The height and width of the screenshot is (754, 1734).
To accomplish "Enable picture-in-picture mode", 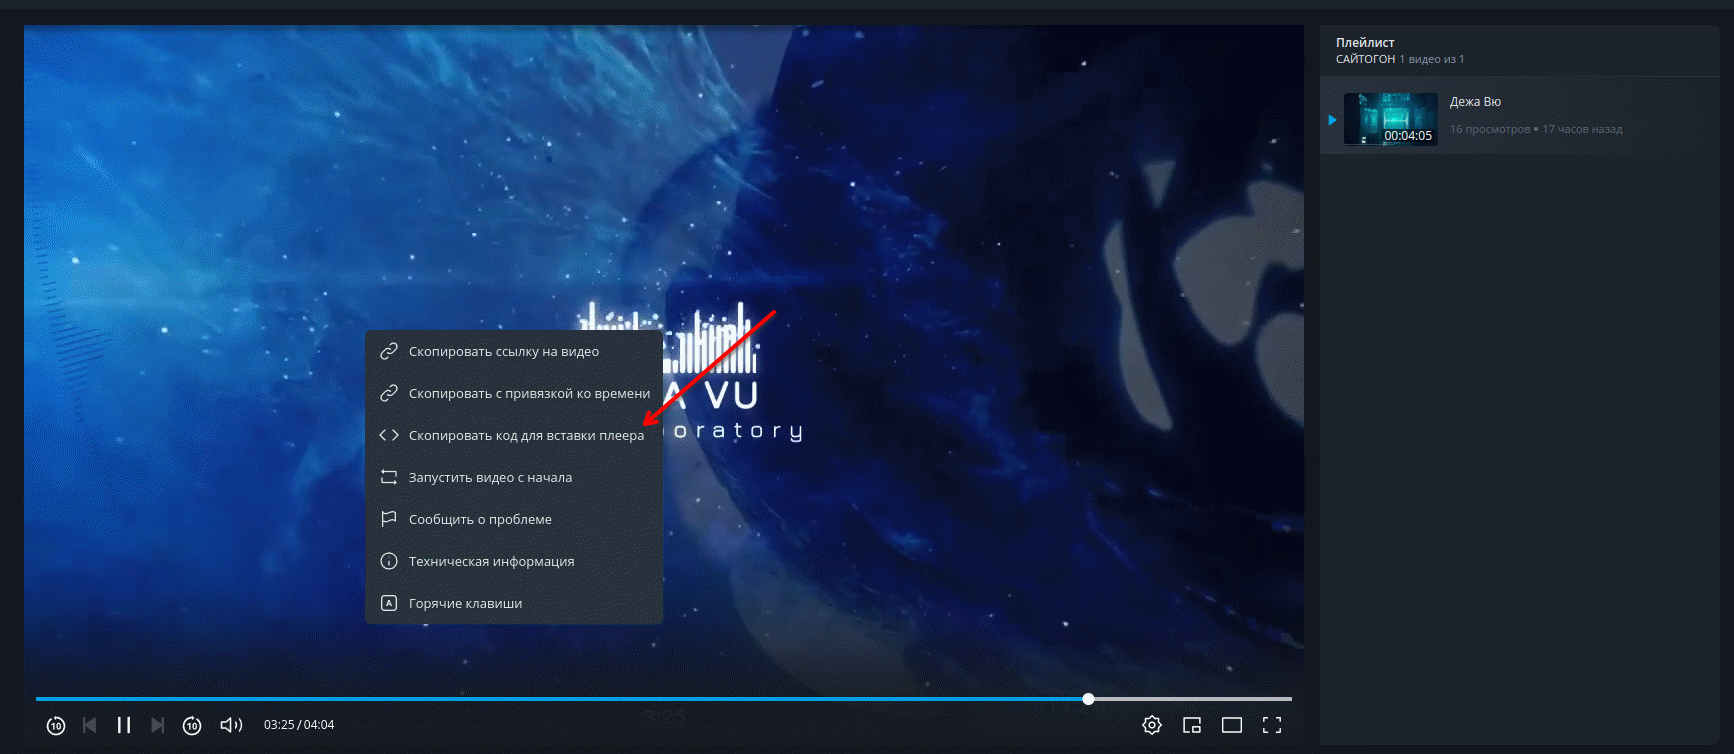I will click(x=1192, y=725).
